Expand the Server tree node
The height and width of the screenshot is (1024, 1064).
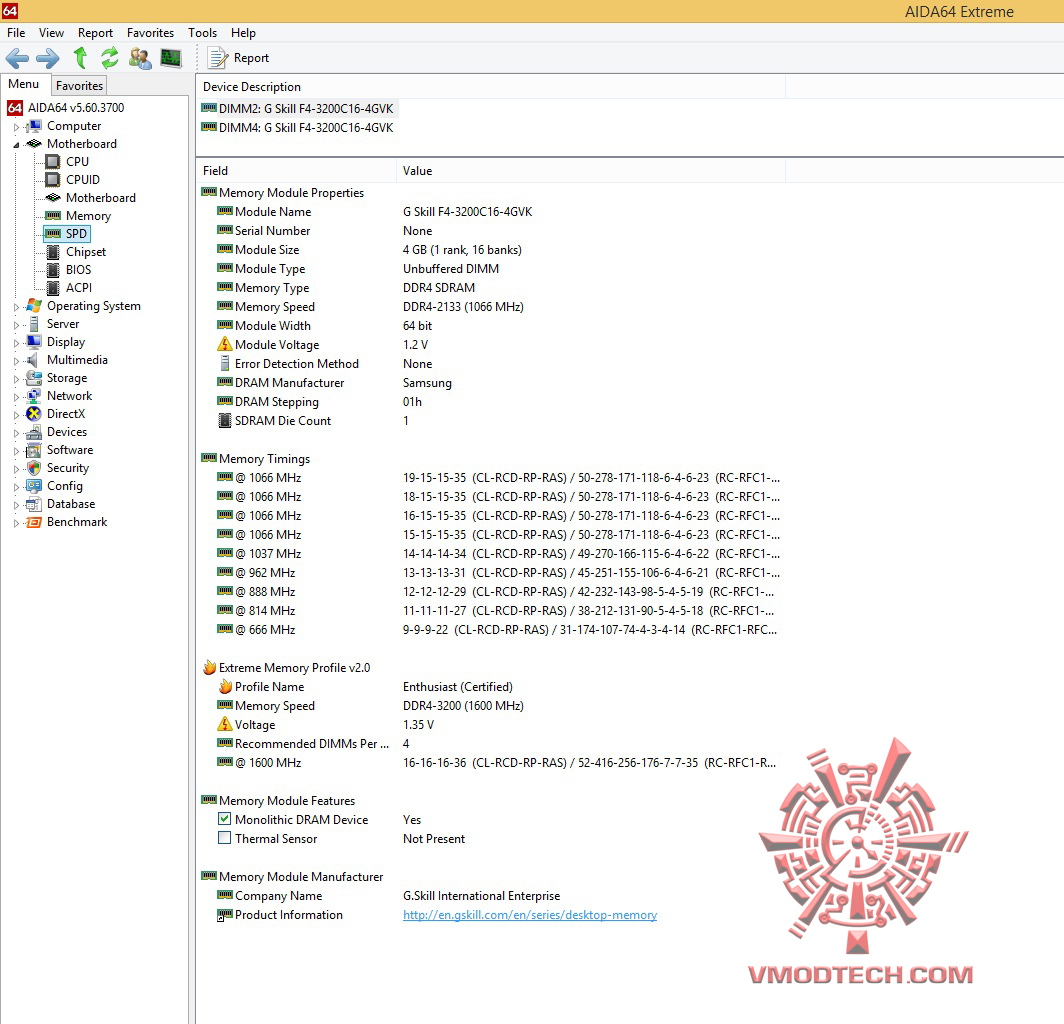(x=16, y=325)
